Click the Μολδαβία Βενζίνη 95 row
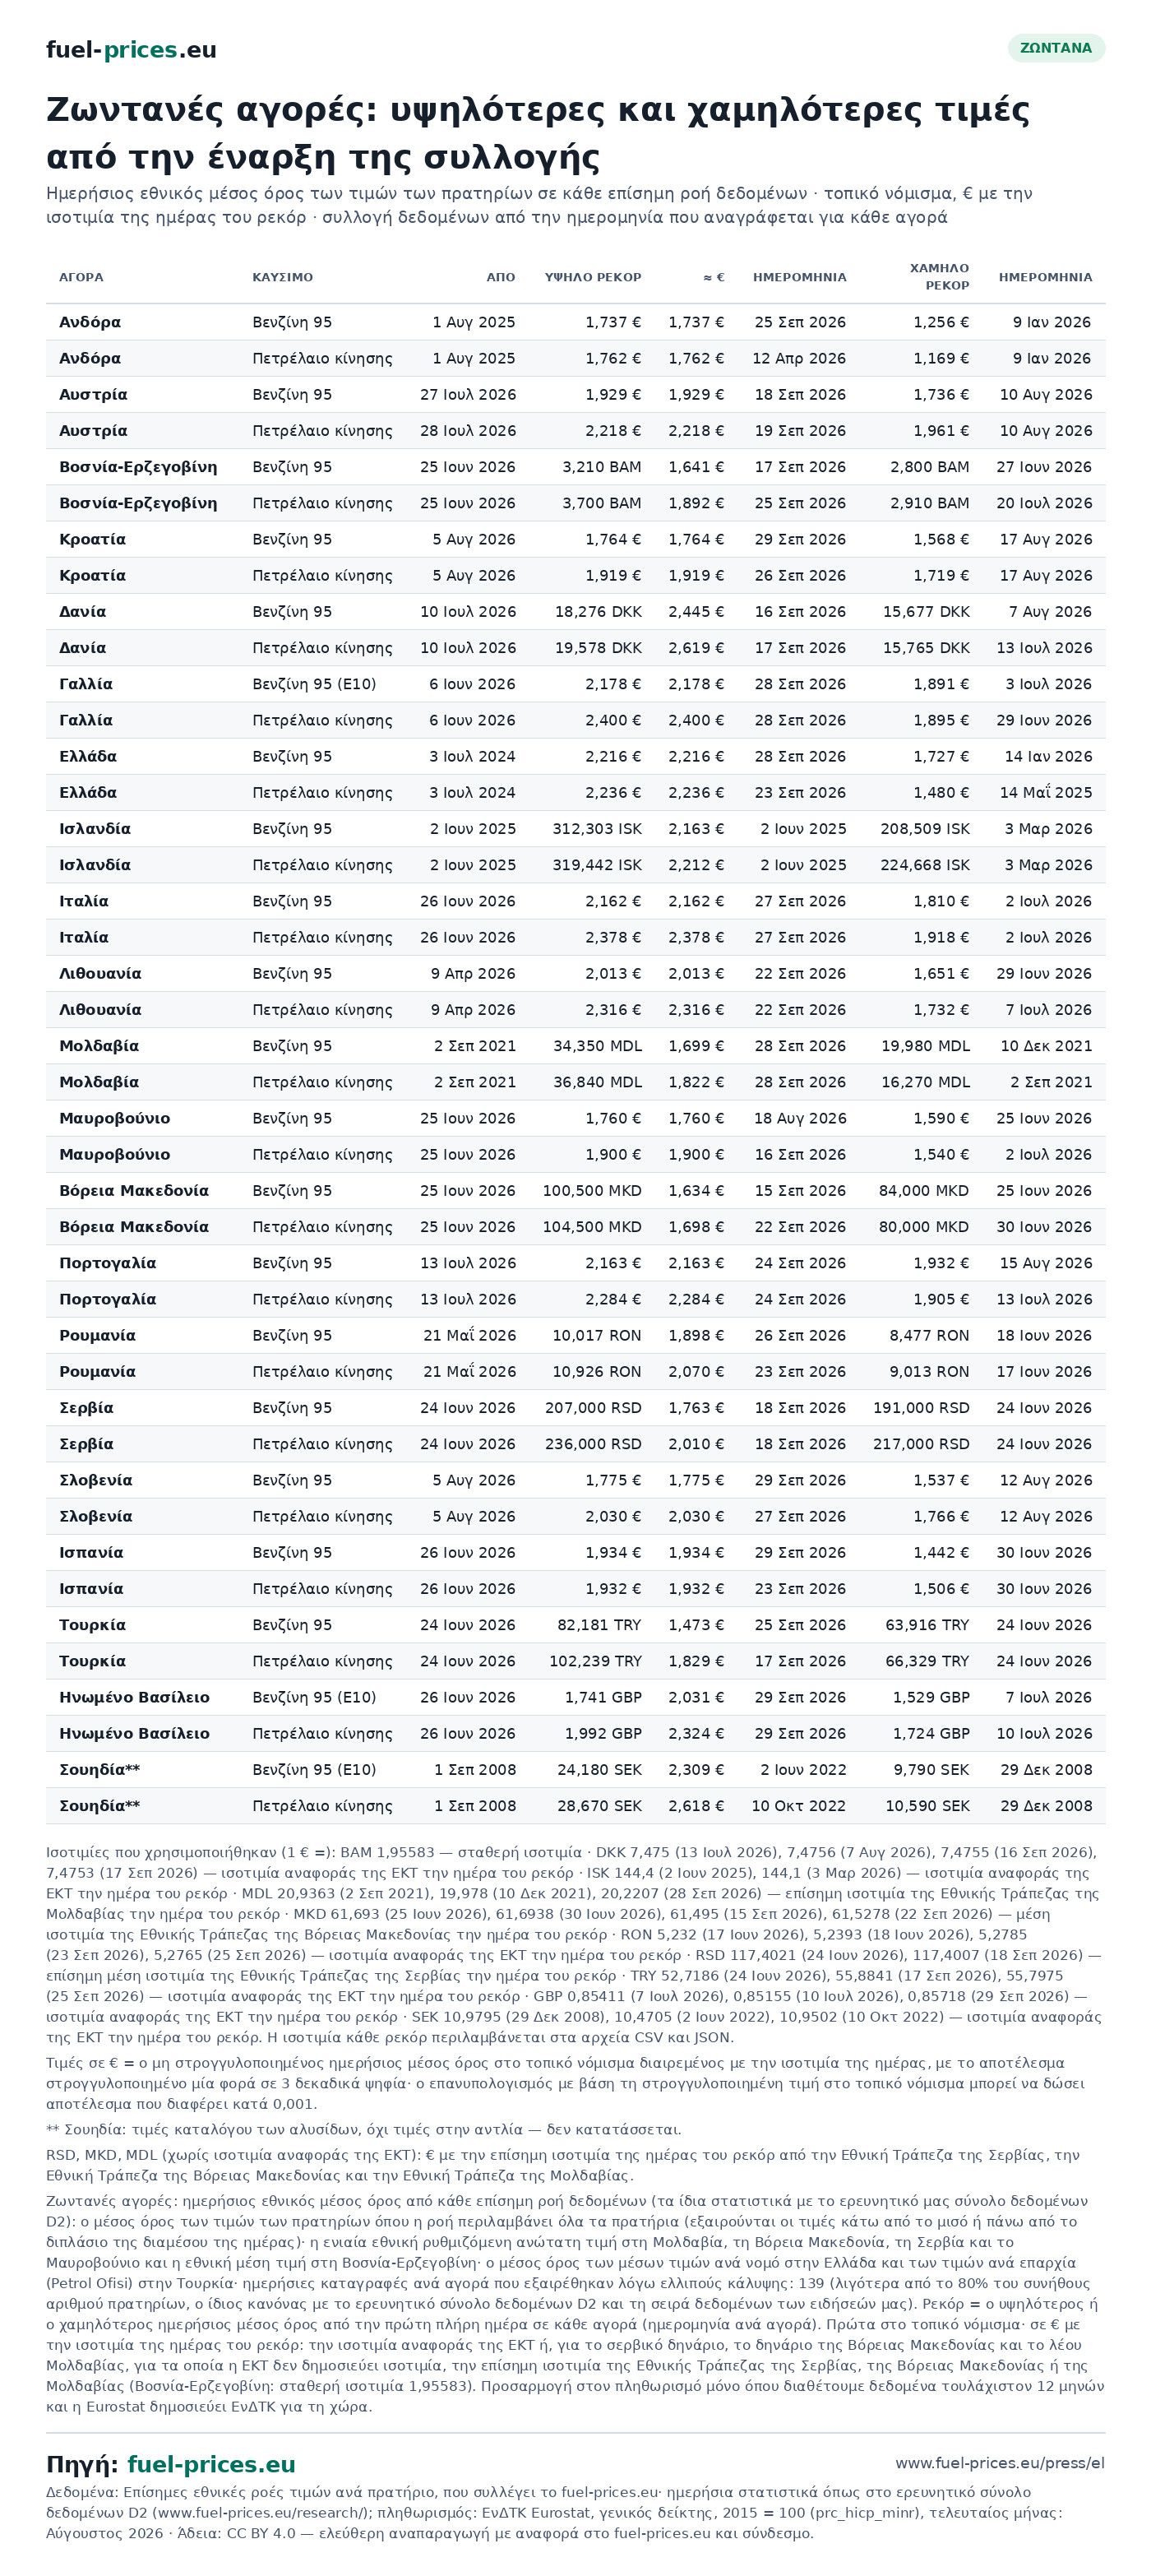1151x2576 pixels. [575, 1046]
